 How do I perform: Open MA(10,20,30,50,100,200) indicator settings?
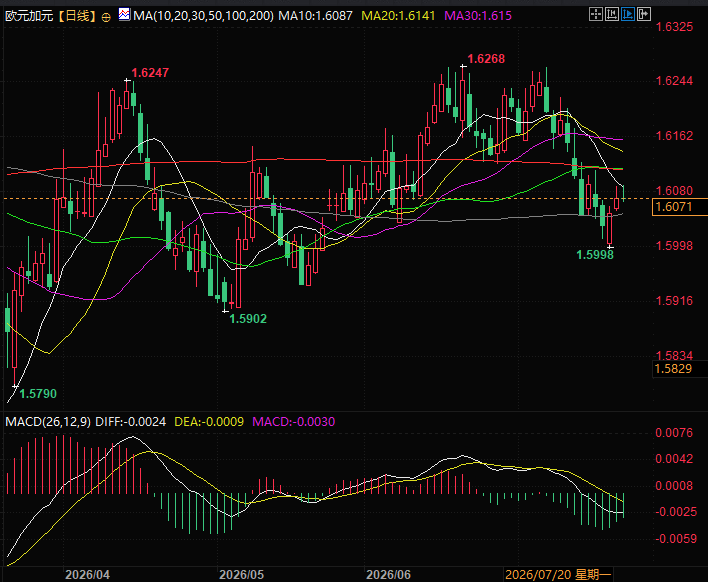[203, 16]
